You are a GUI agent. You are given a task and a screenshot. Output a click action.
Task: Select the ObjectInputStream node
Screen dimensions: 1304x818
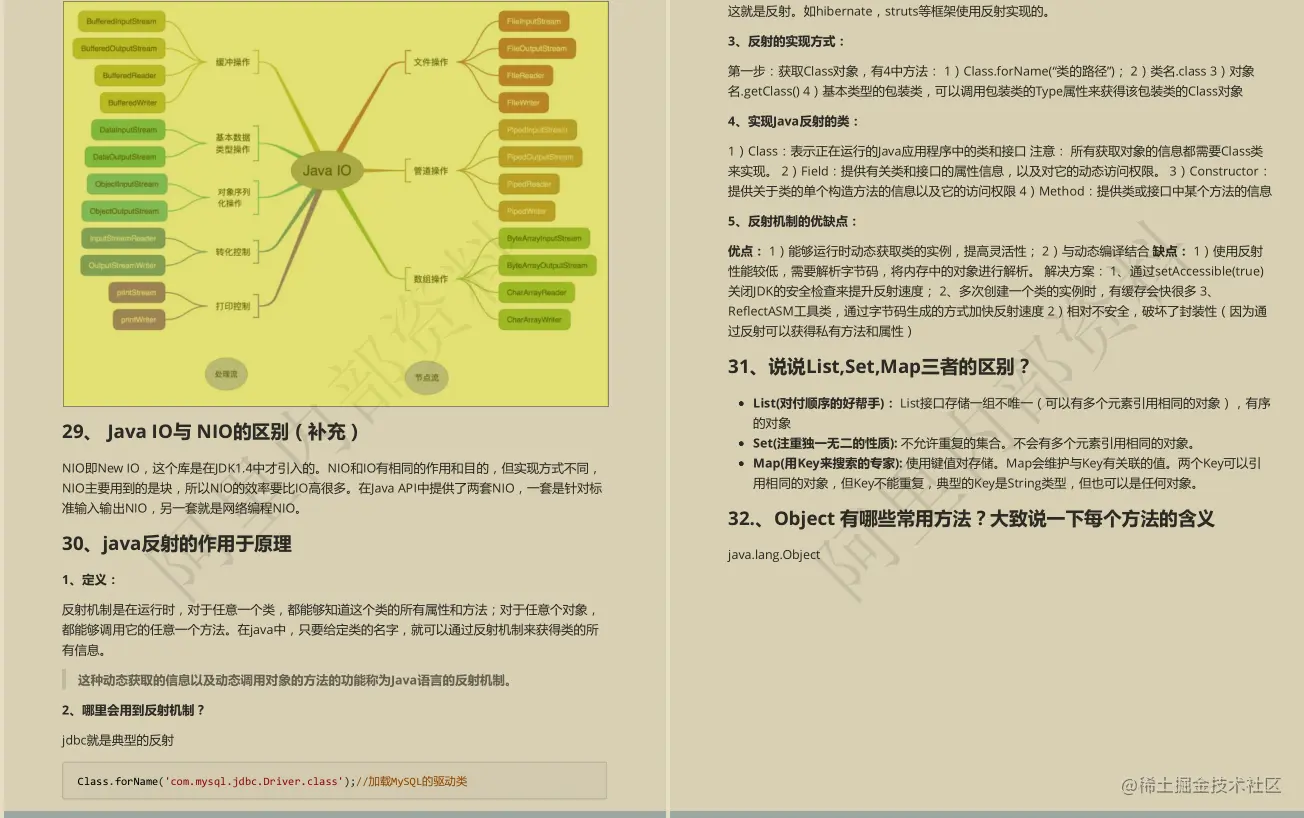129,184
